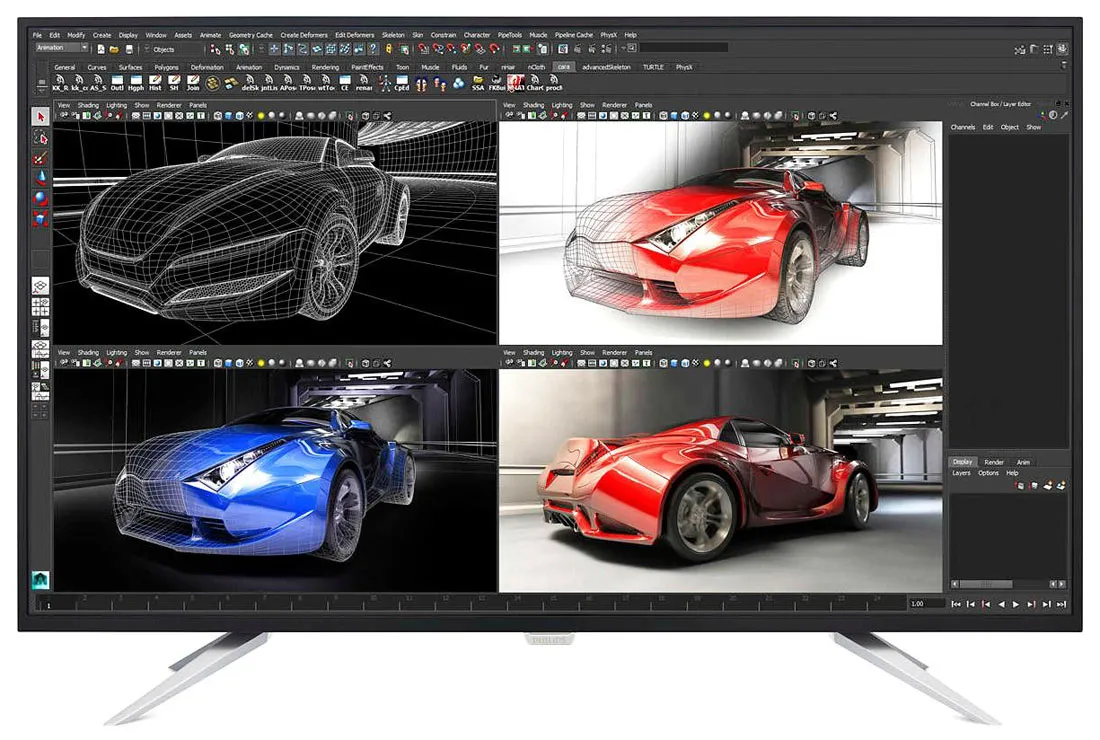Switch to the Polygons shelf tab

tap(166, 68)
